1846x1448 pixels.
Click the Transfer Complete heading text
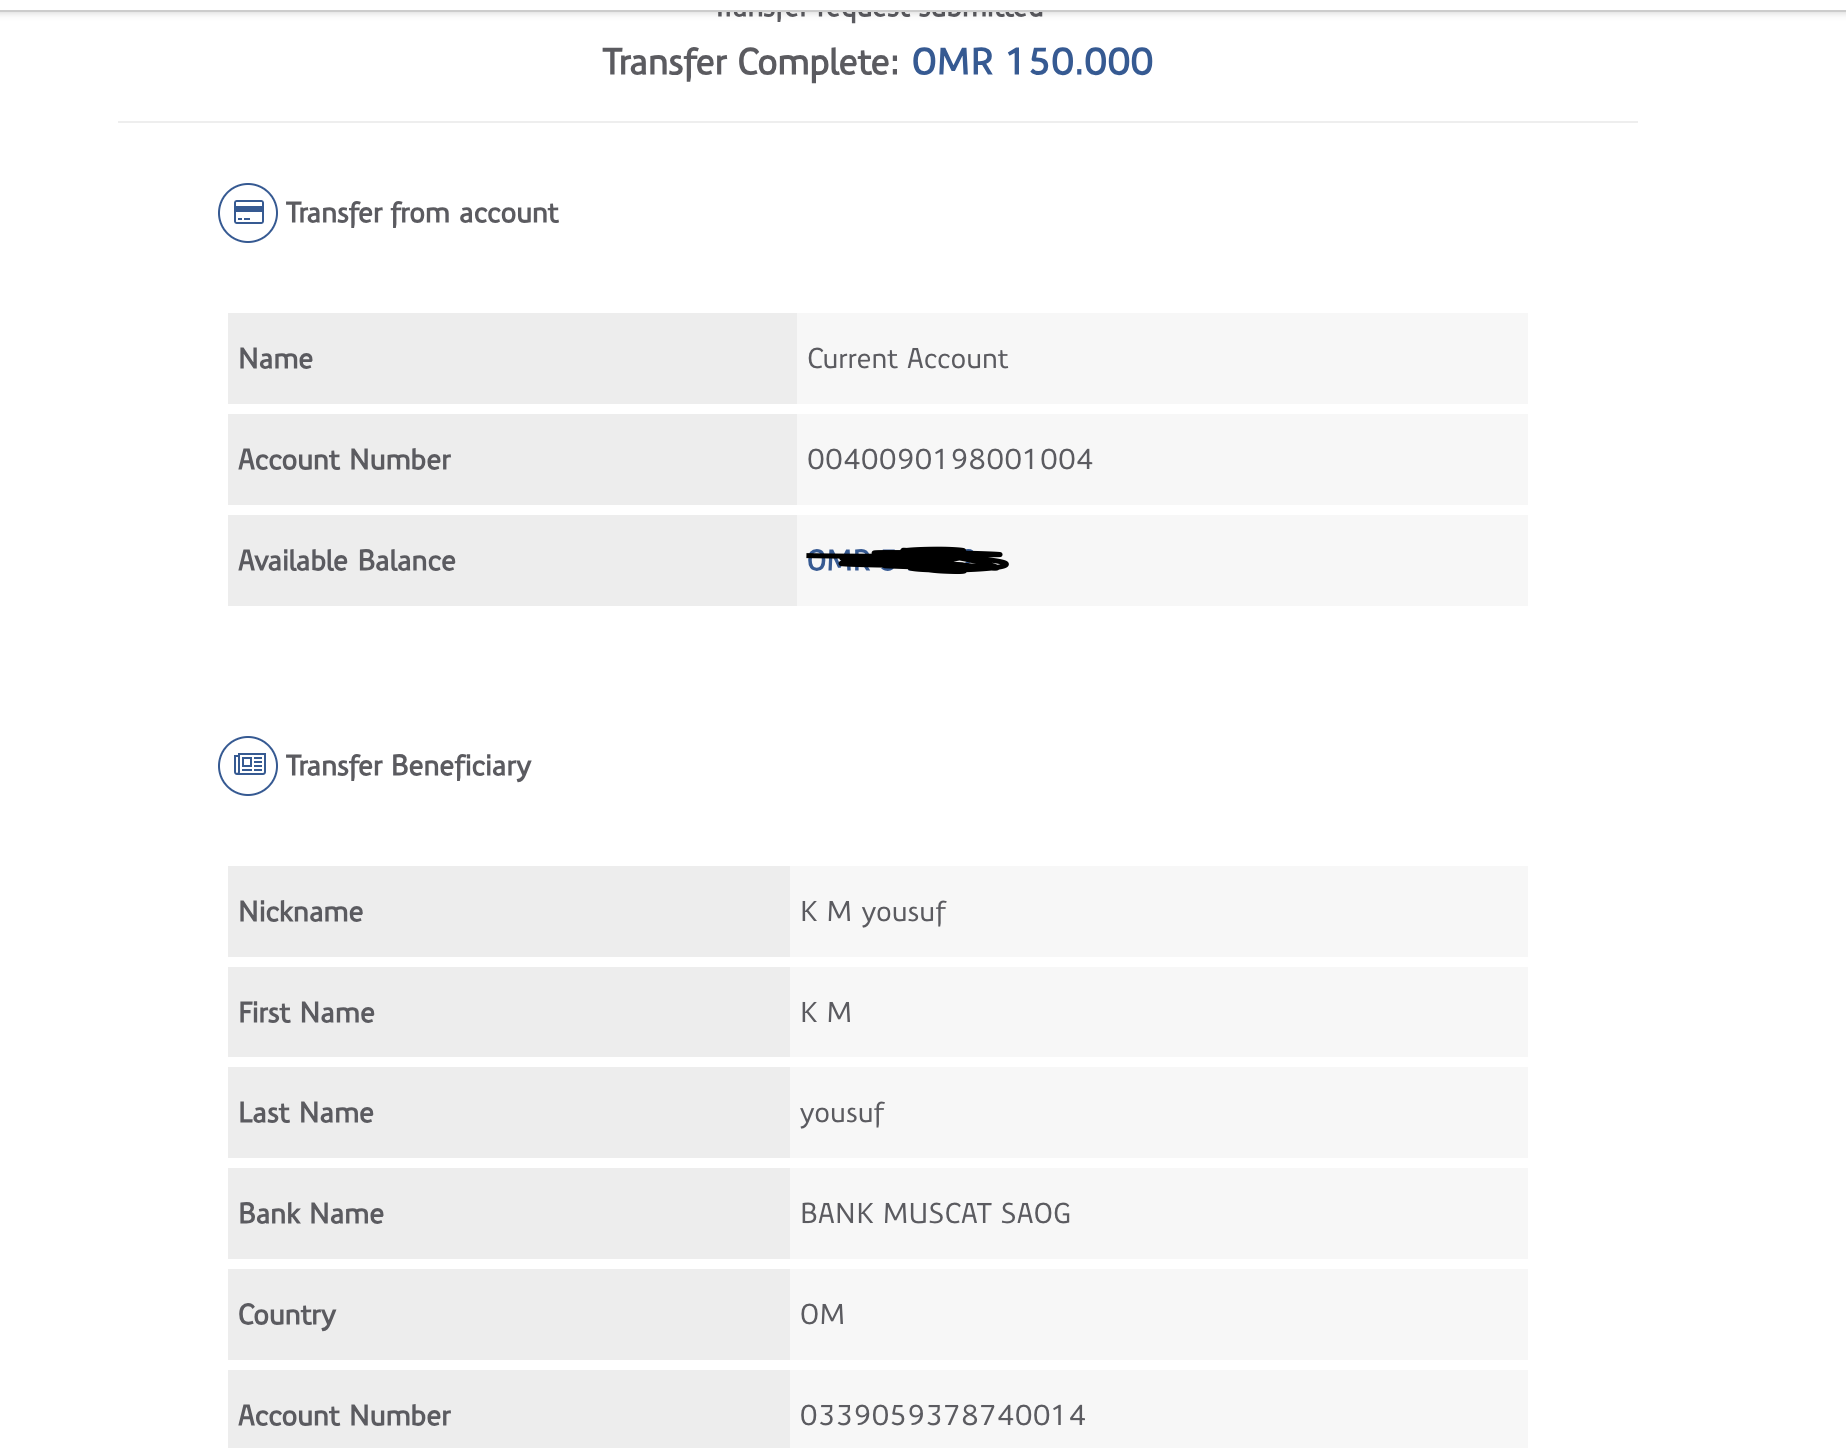coord(751,62)
